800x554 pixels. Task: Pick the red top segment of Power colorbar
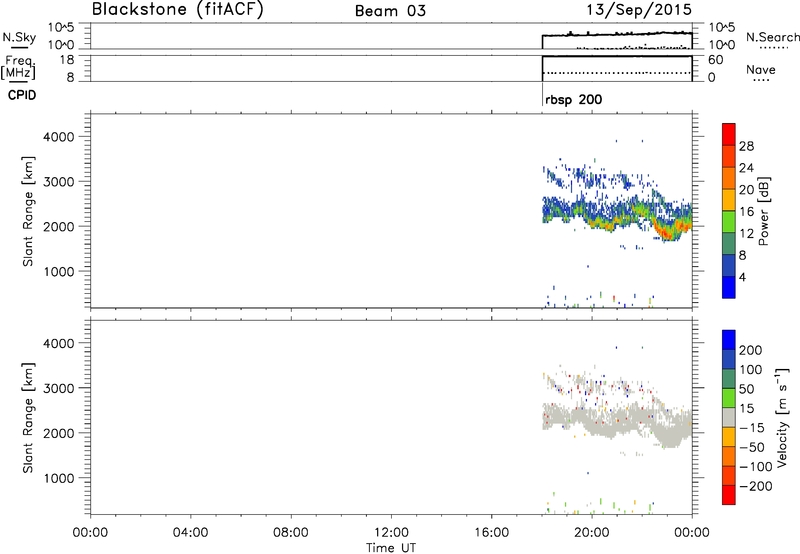(x=729, y=135)
